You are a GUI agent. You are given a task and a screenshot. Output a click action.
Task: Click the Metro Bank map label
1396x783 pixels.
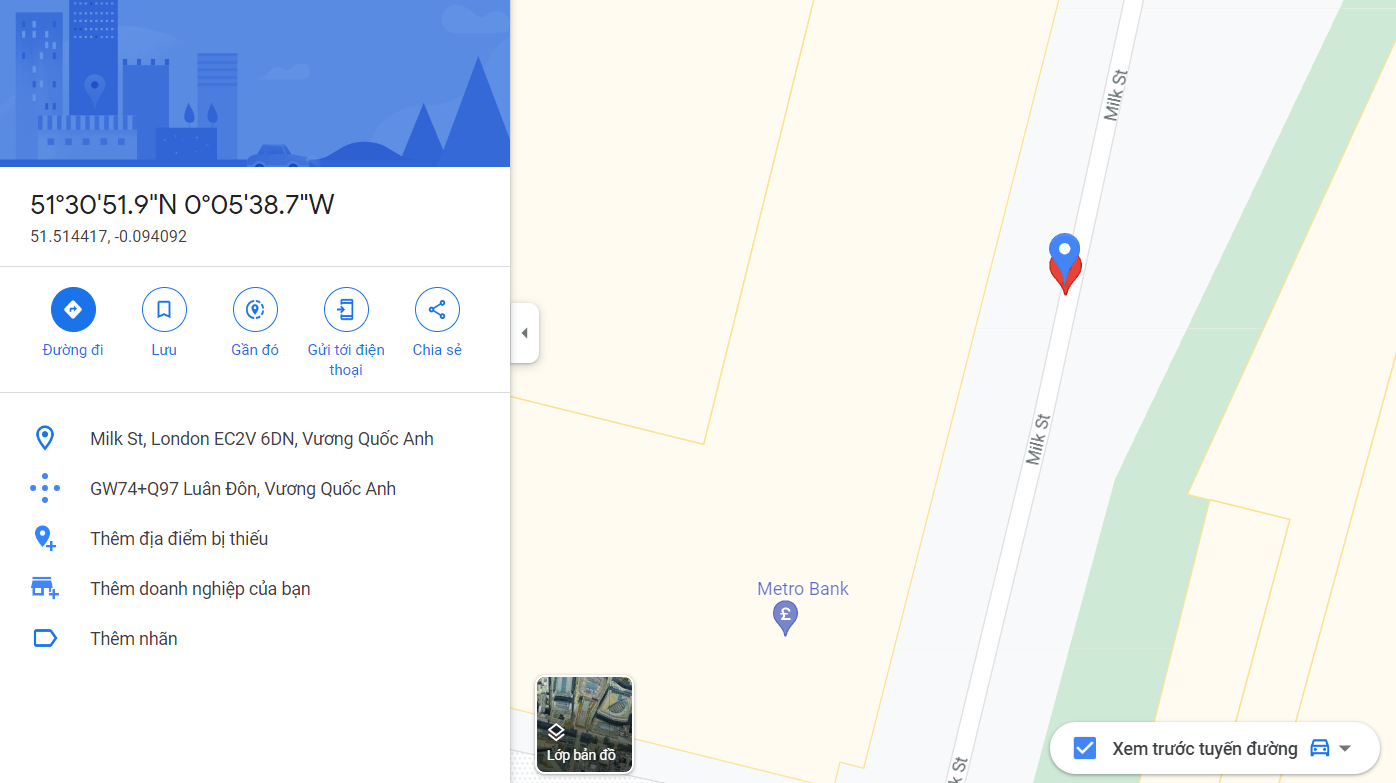click(x=803, y=589)
